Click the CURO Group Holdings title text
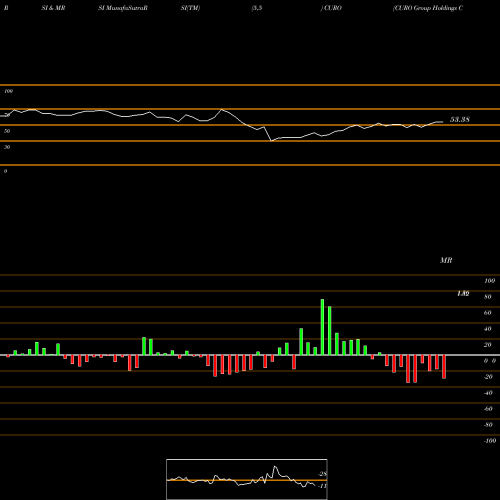Screen dimensions: 500x500 pos(428,8)
